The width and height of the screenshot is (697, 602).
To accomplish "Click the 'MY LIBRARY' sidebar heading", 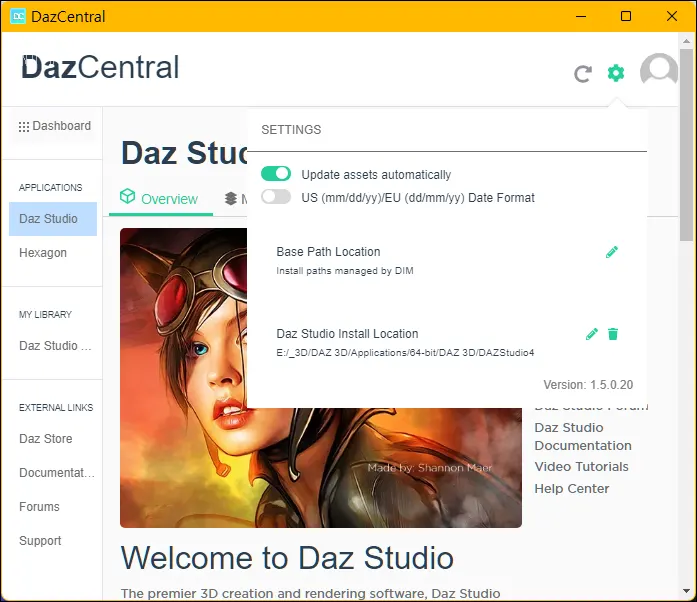I will click(x=45, y=315).
